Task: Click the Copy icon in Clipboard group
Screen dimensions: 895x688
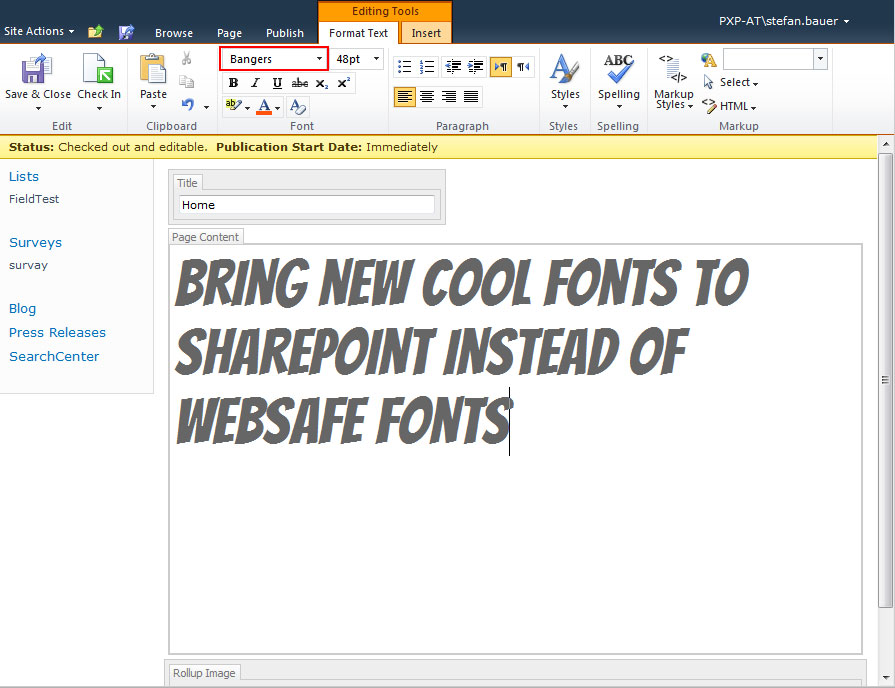Action: (x=187, y=82)
